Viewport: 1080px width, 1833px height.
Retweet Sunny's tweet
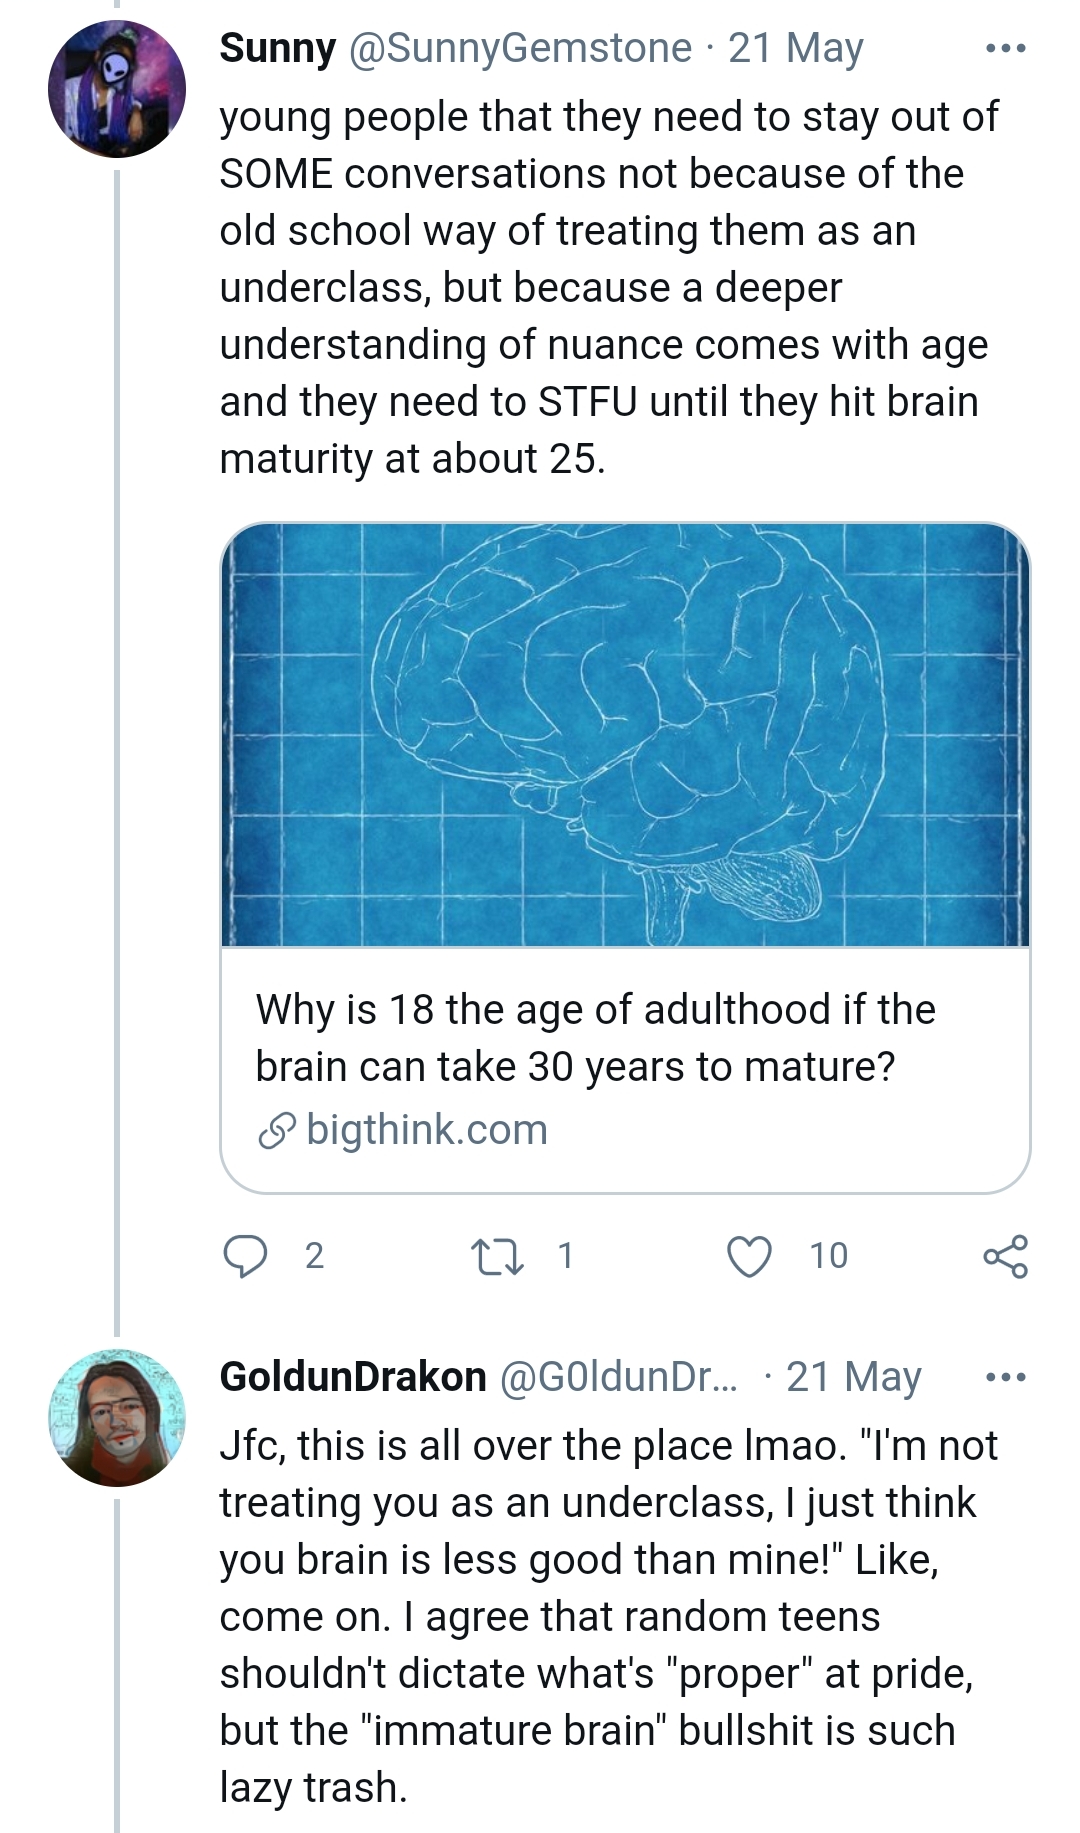pos(497,1256)
